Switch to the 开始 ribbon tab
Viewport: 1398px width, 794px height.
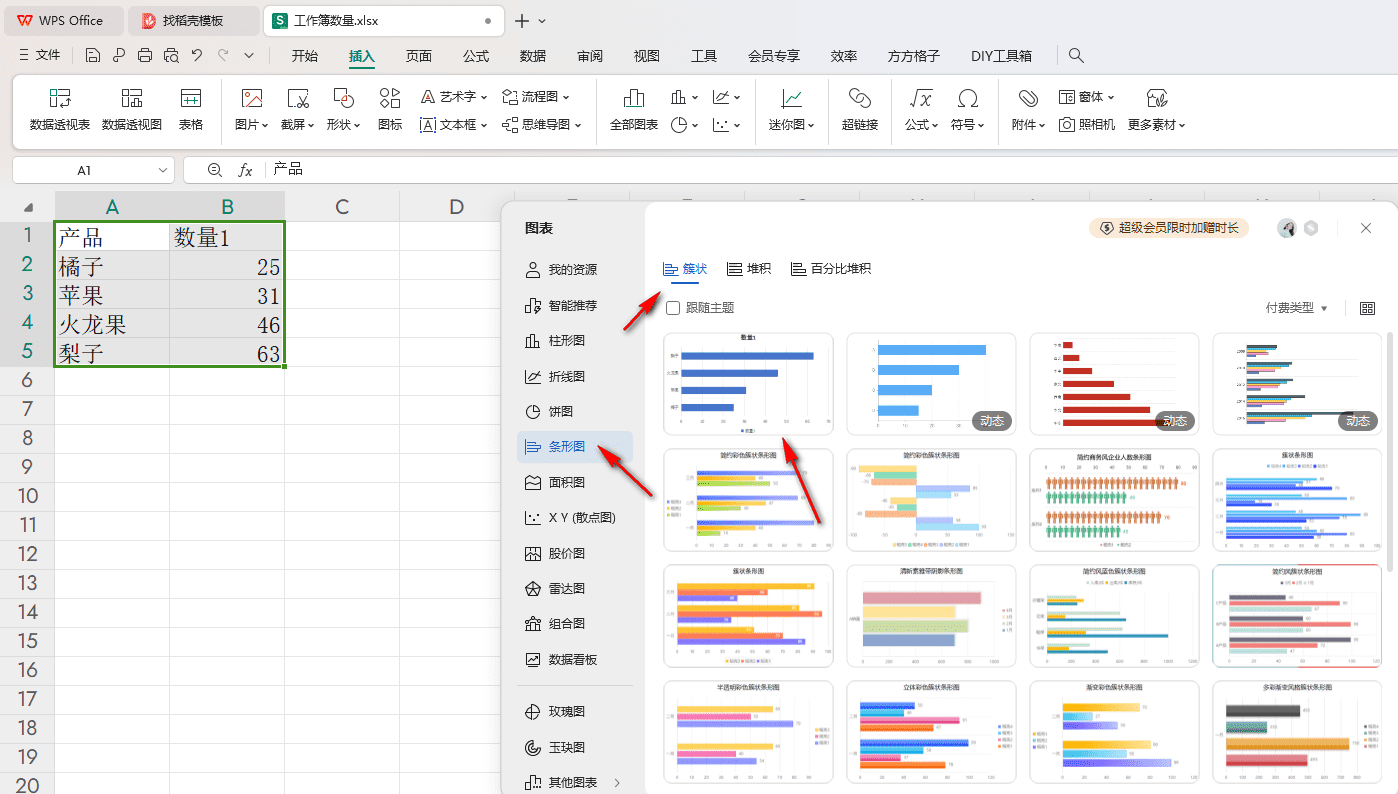pyautogui.click(x=305, y=56)
